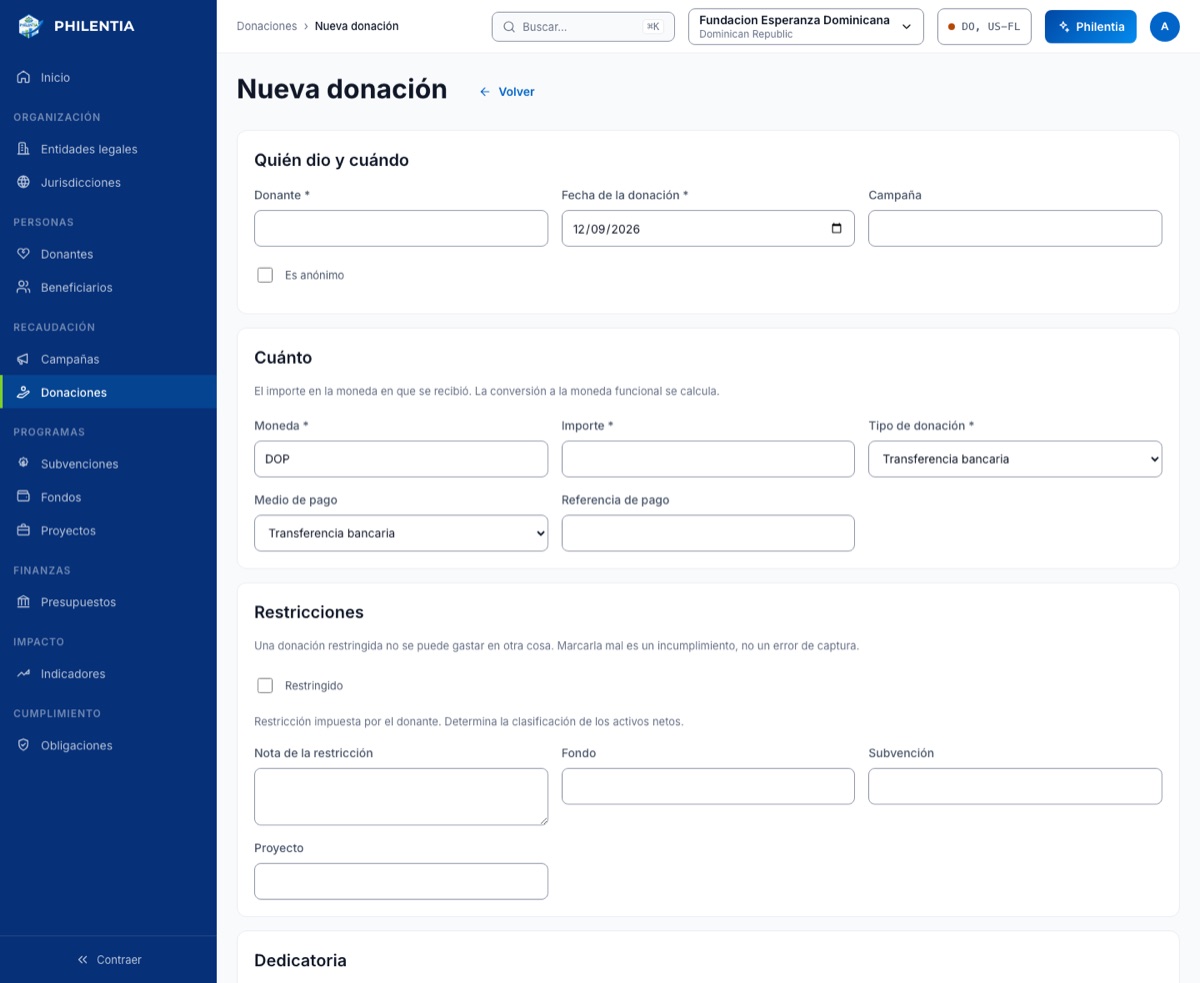This screenshot has width=1200, height=983.
Task: Open the Inicio menu item
Action: click(x=108, y=77)
